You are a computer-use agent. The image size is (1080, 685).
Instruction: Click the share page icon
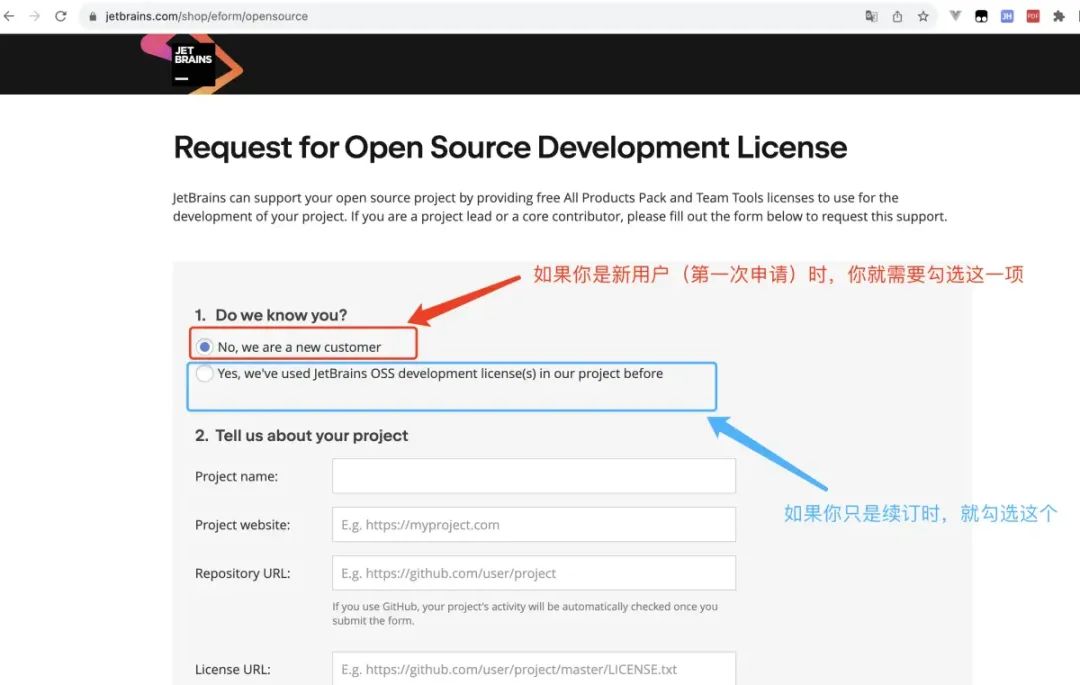tap(897, 16)
